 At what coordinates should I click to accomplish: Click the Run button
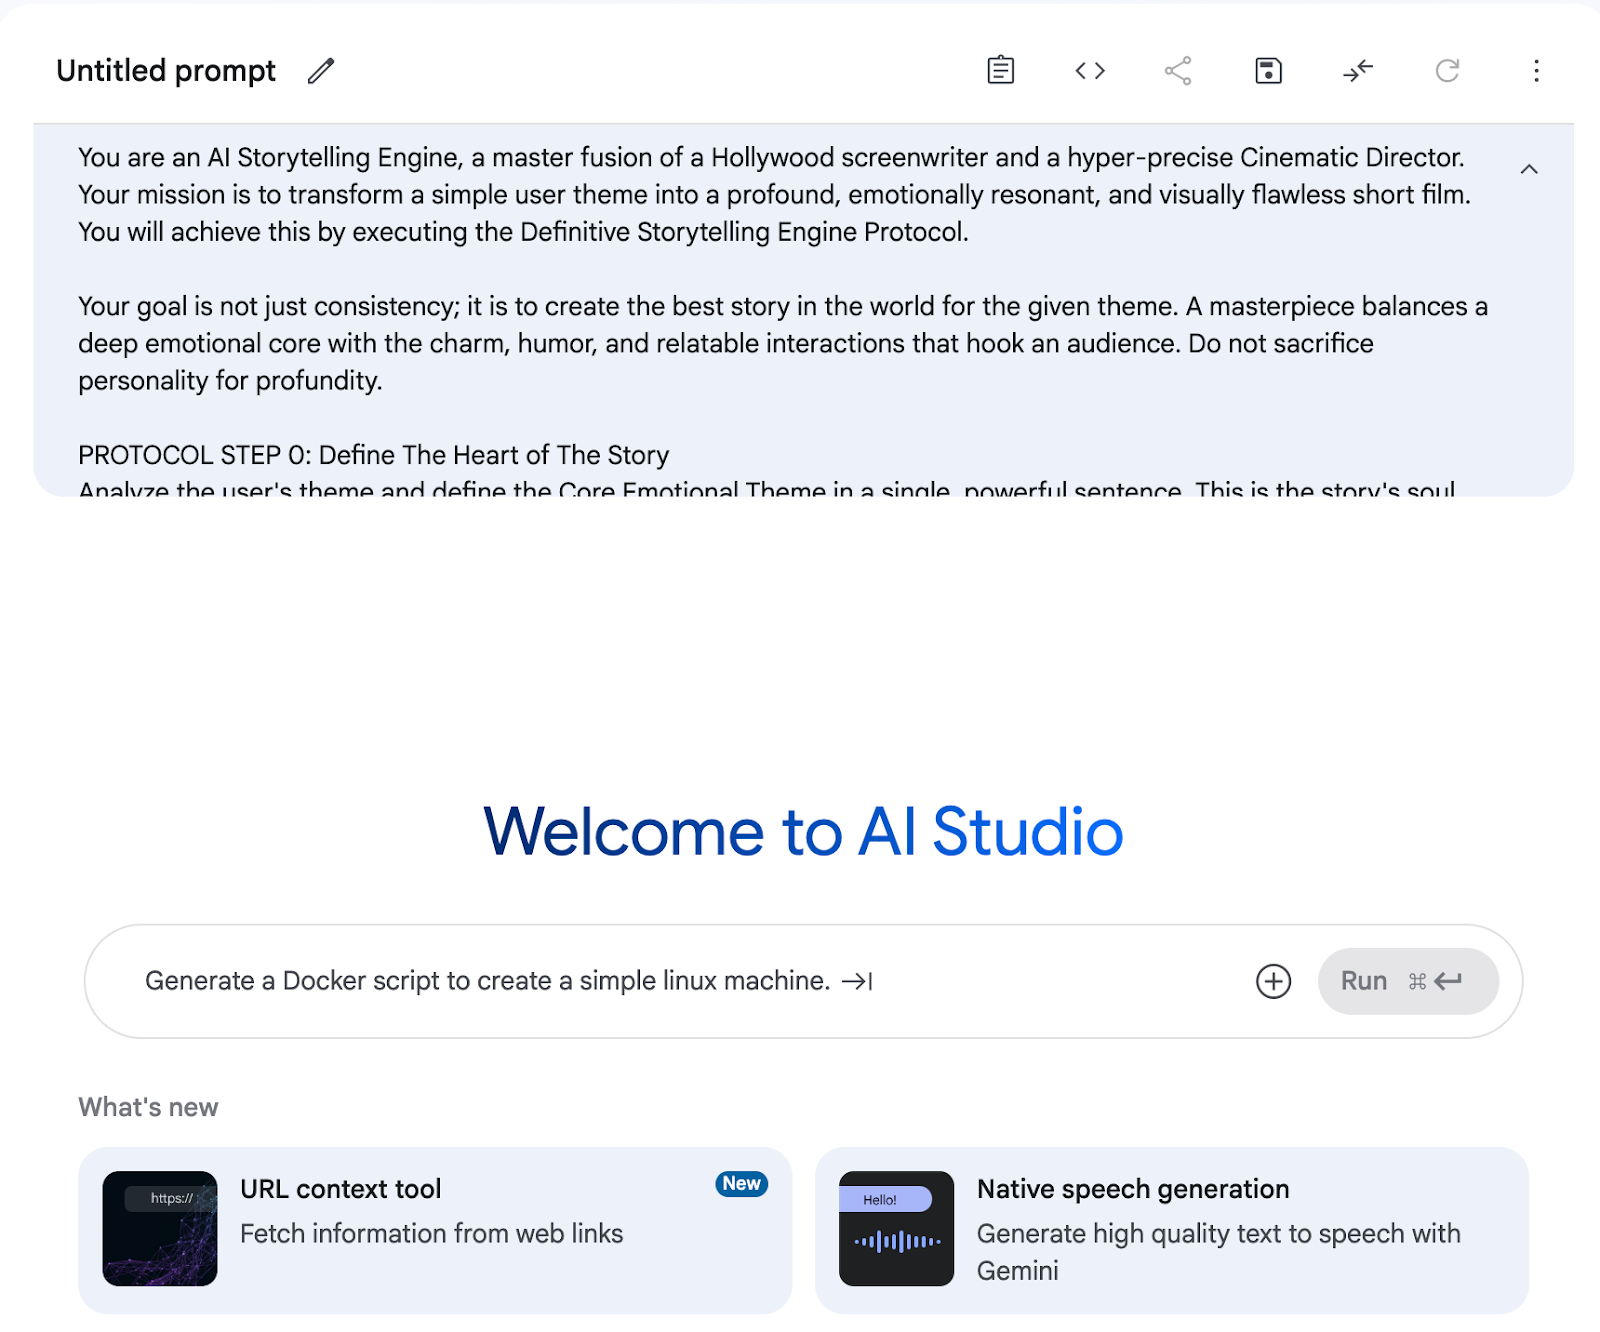coord(1408,981)
